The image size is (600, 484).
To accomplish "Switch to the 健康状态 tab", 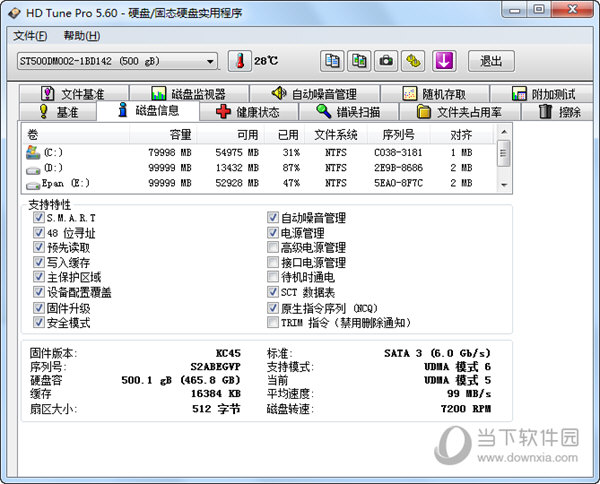I will 249,112.
